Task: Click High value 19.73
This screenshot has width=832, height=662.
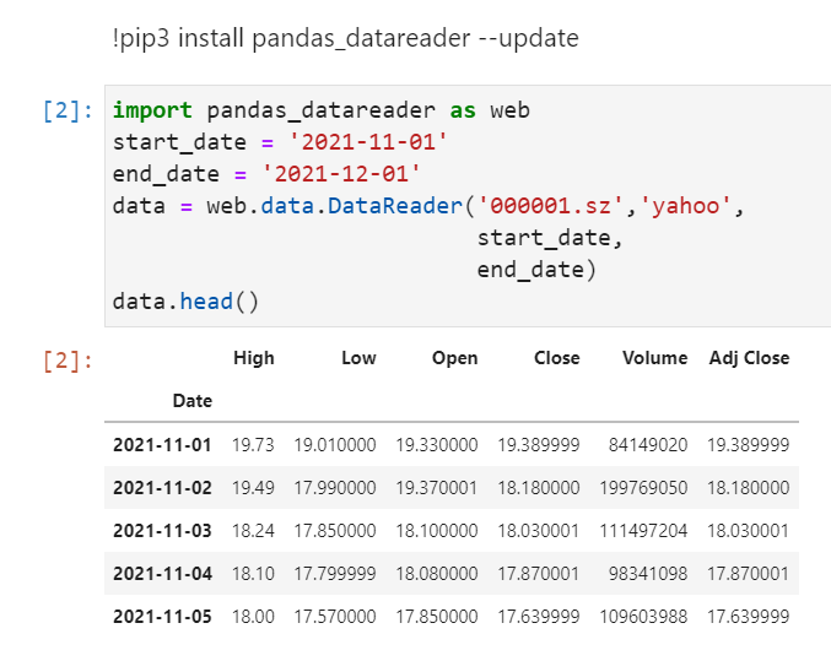Action: coord(253,445)
